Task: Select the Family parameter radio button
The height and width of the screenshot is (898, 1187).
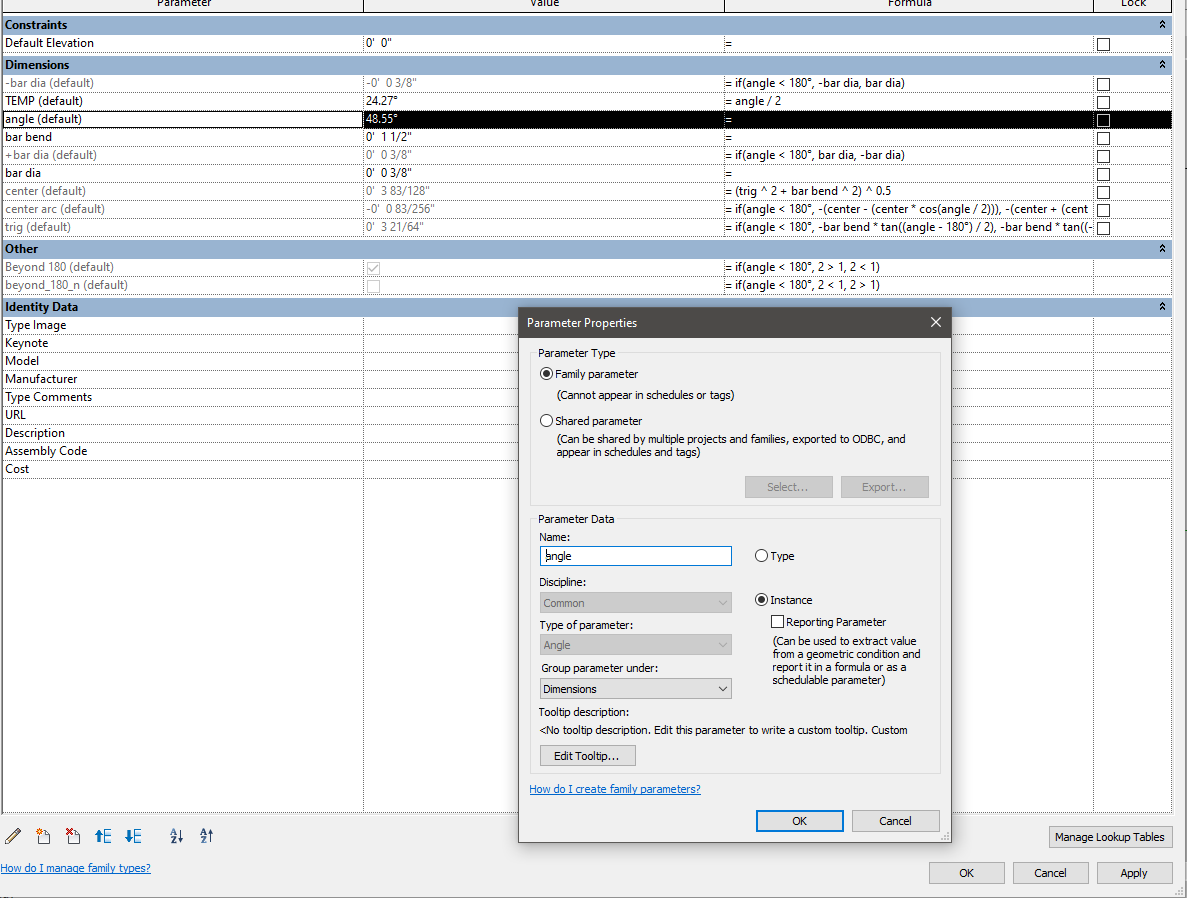Action: [546, 374]
